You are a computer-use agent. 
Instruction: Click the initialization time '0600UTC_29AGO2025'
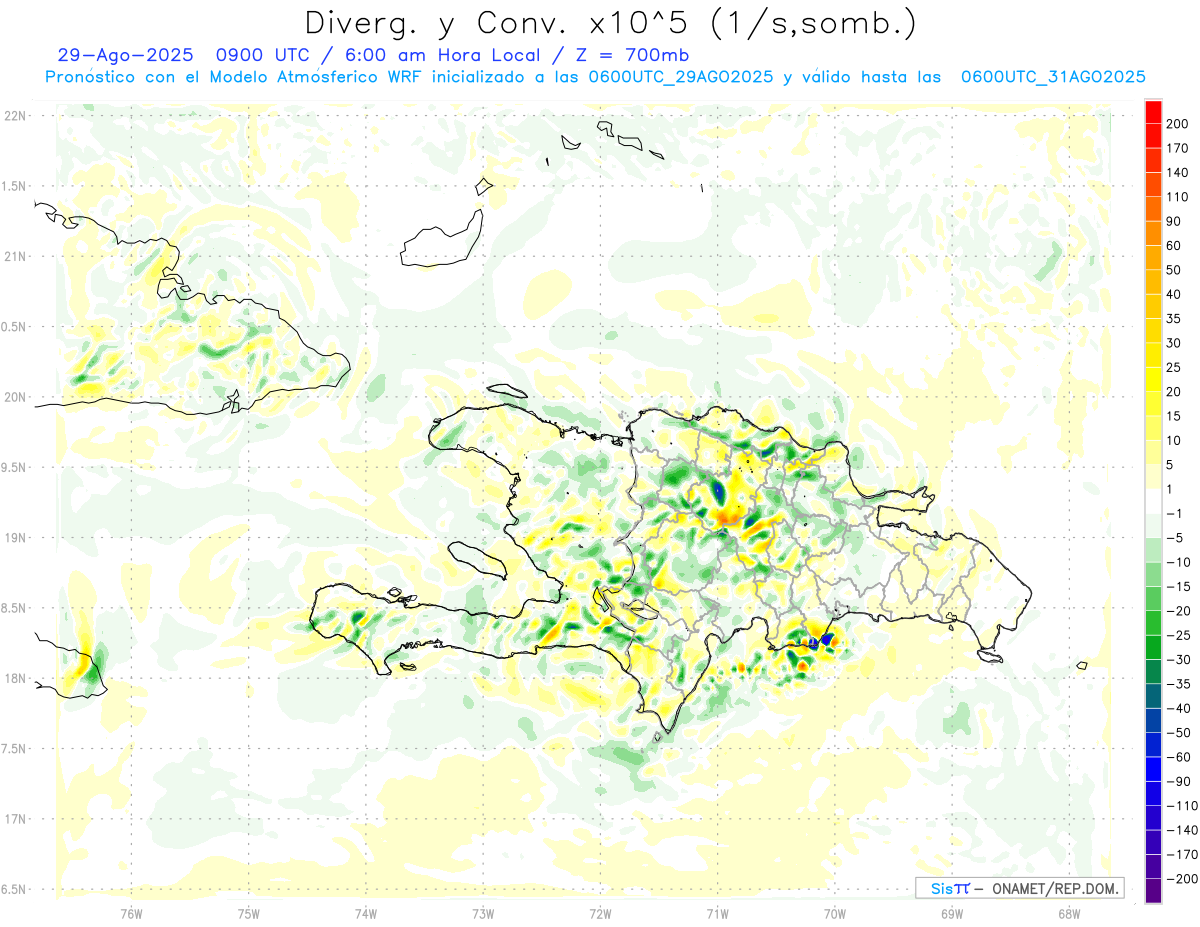[681, 77]
